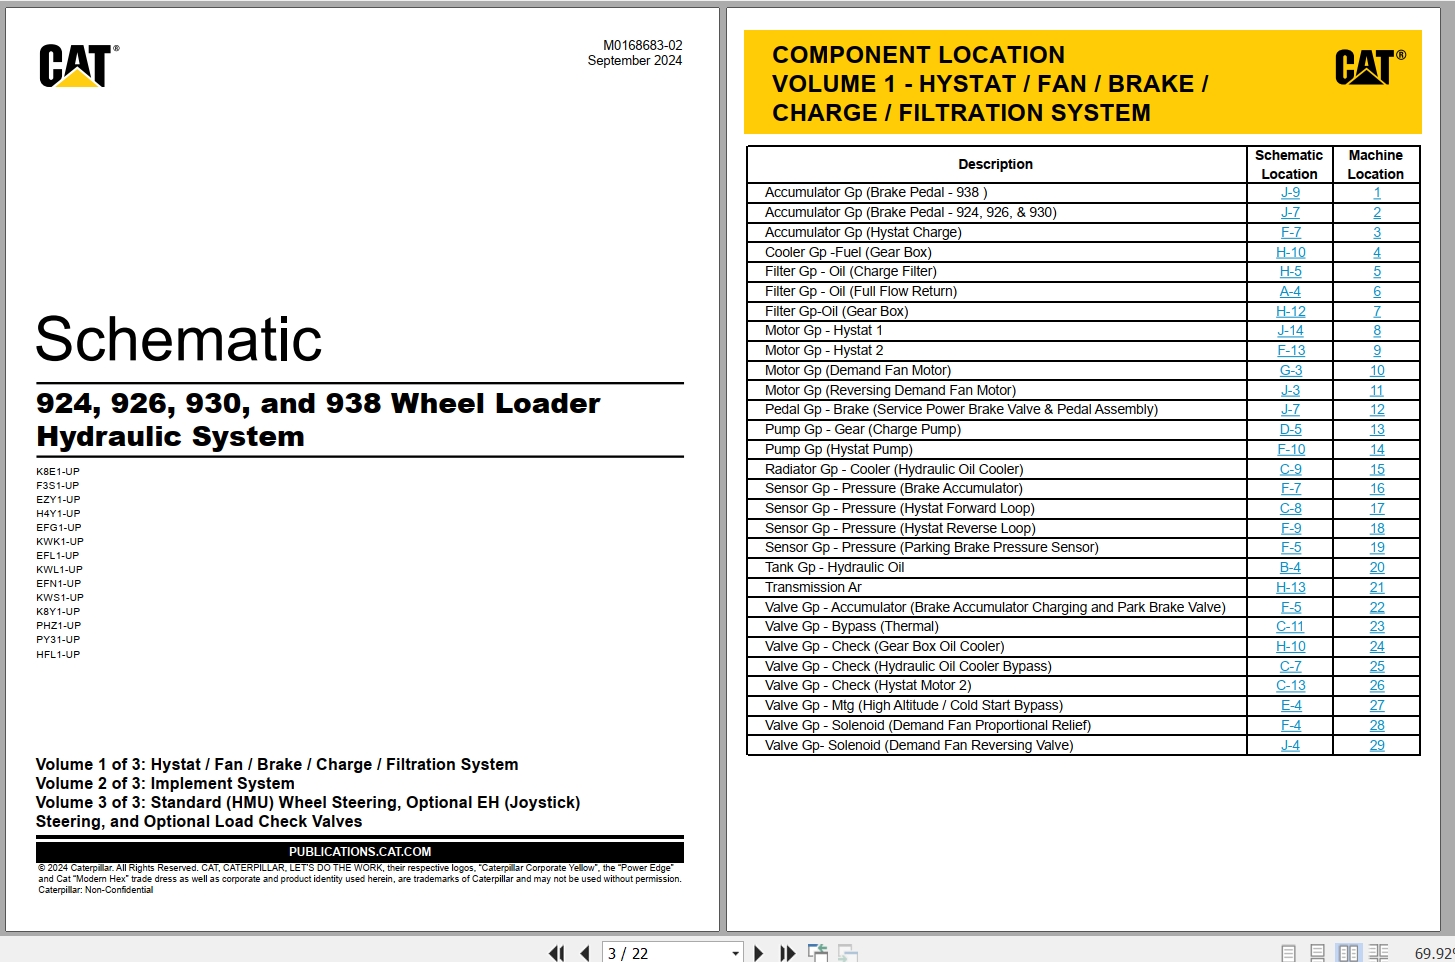The image size is (1455, 962).
Task: Open J-14 link for Motor Gp Hystat 1
Action: [x=1290, y=330]
